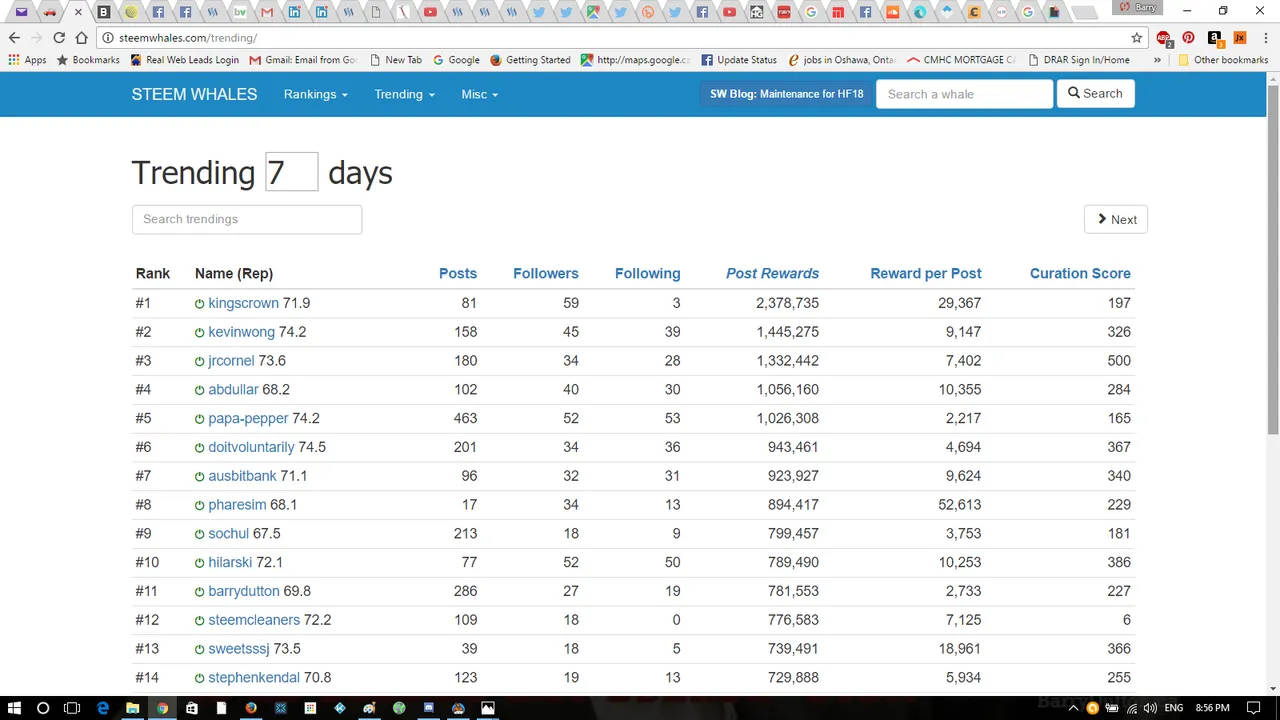Click the Search button in navbar

coord(1095,93)
